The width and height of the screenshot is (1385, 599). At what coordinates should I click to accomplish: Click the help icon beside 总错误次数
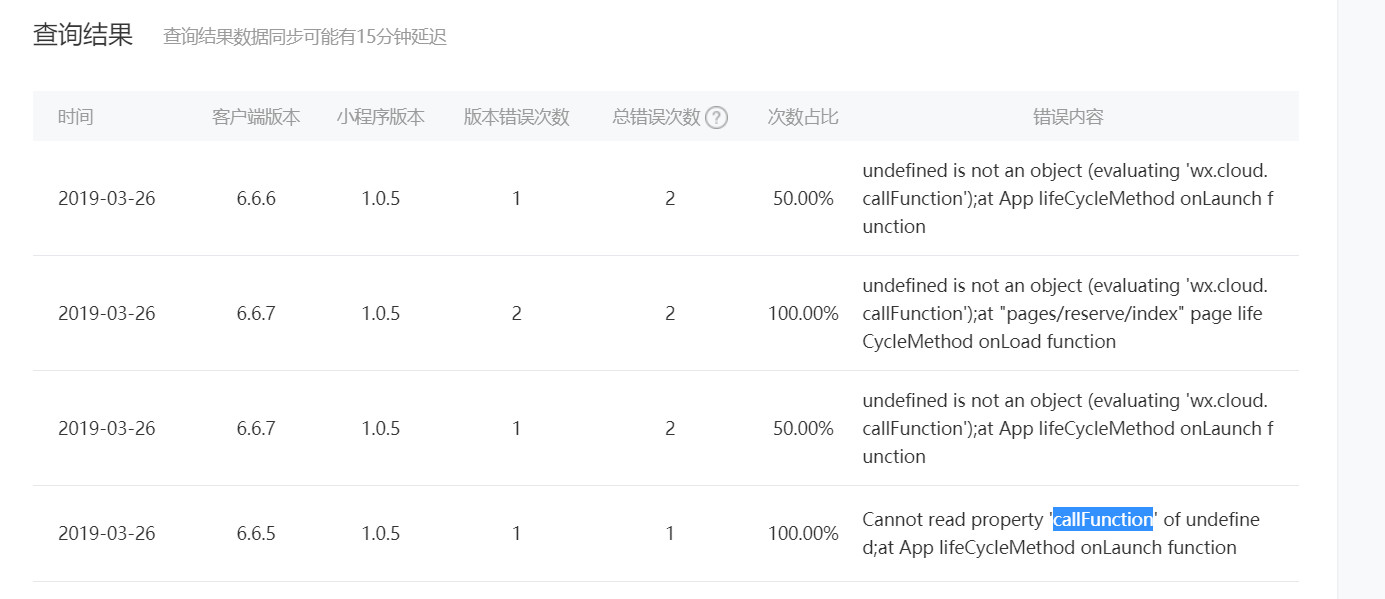pos(716,117)
